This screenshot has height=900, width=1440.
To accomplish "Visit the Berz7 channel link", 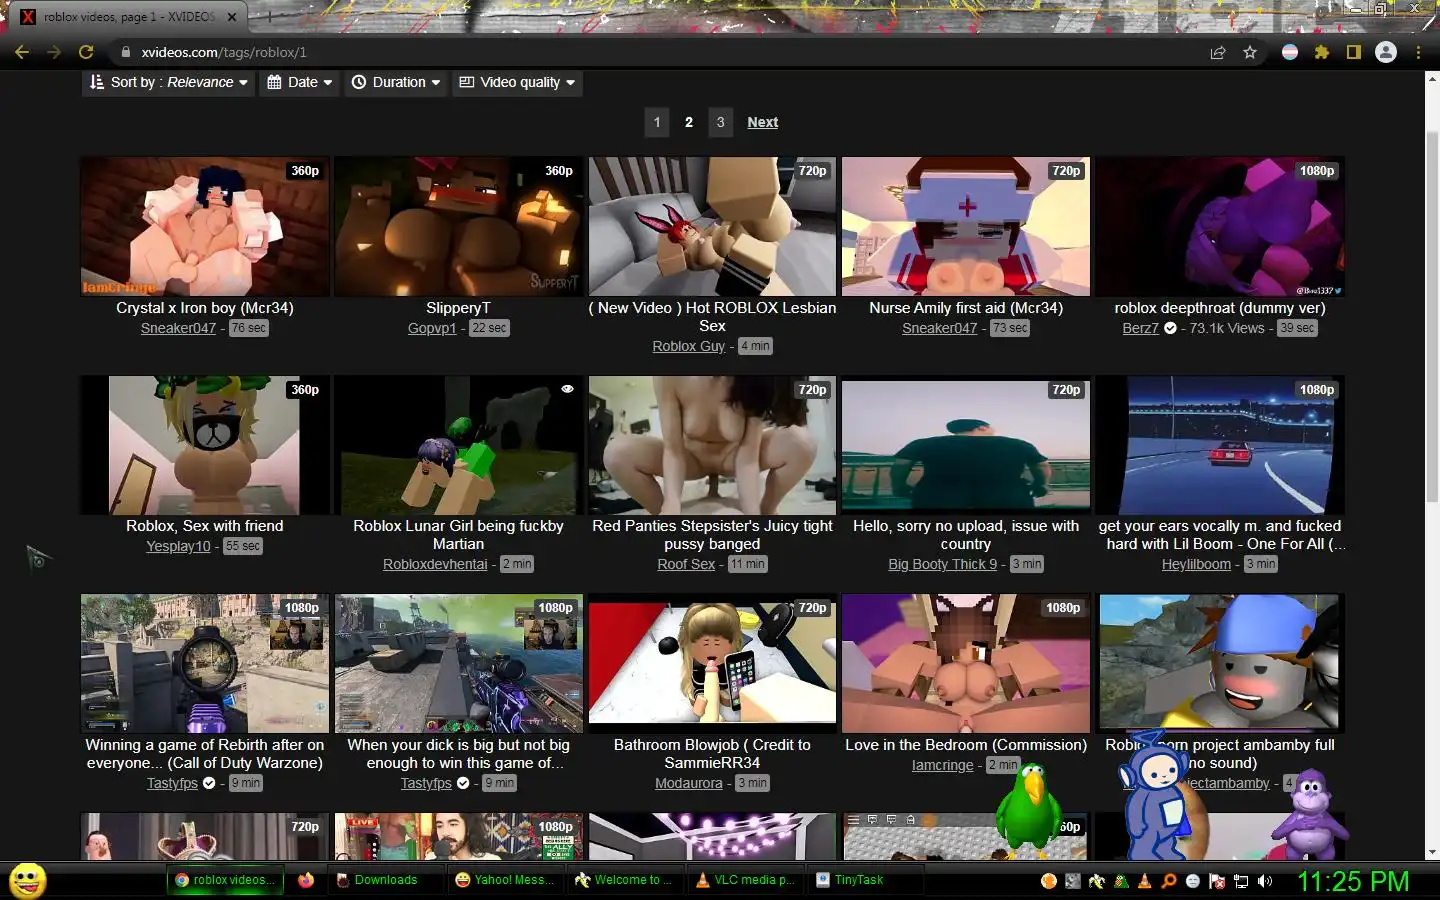I will tap(1140, 328).
